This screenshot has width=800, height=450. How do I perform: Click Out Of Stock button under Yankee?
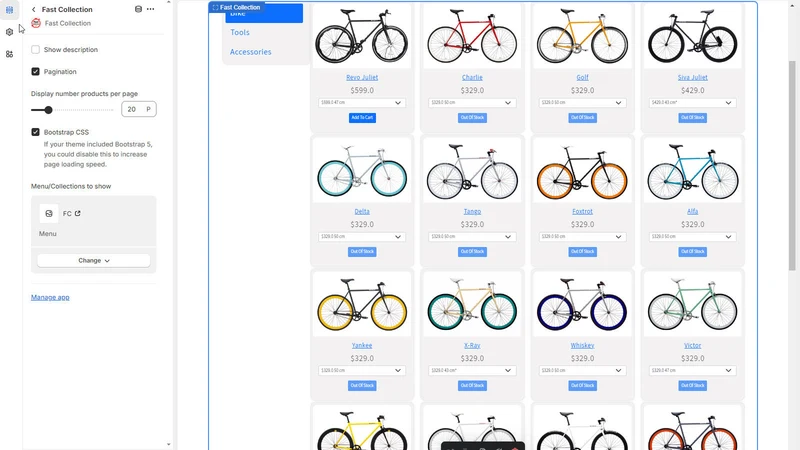point(362,386)
